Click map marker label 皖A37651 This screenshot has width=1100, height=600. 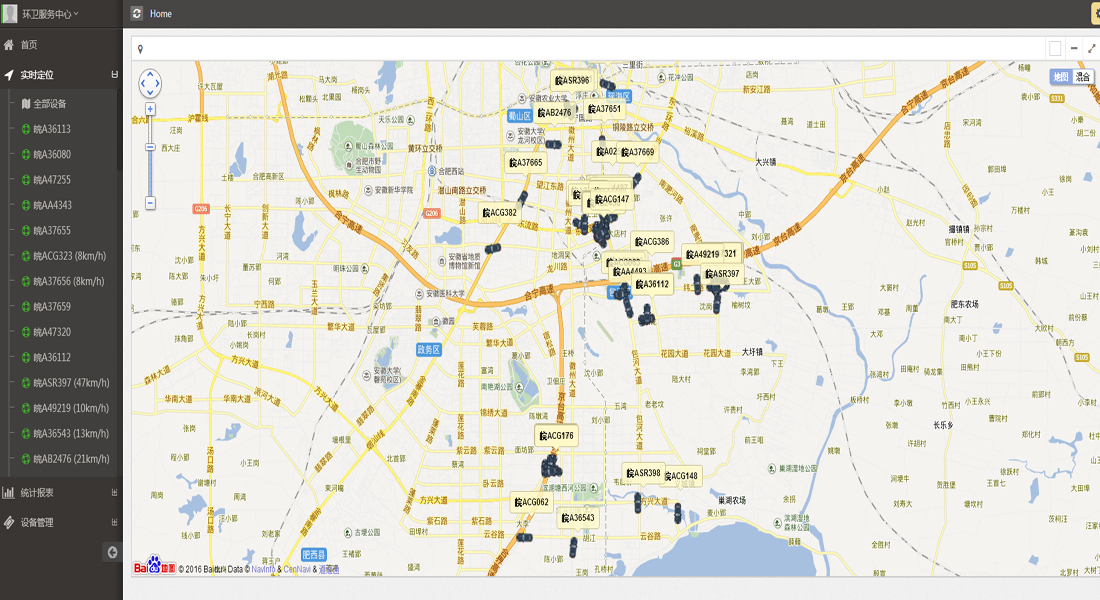[x=604, y=109]
